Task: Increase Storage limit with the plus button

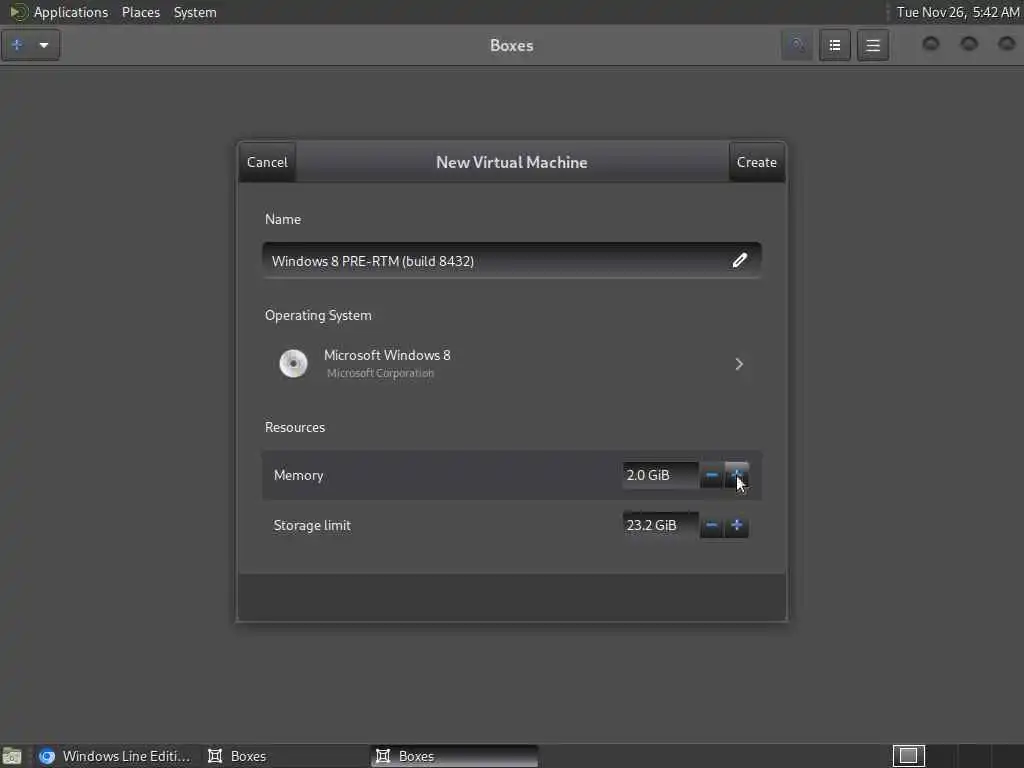Action: tap(737, 525)
